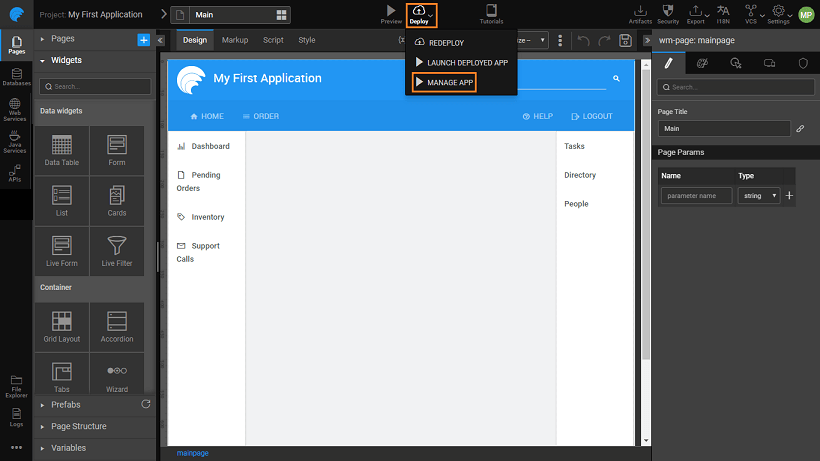
Task: Click the parameter name input field
Action: (697, 196)
